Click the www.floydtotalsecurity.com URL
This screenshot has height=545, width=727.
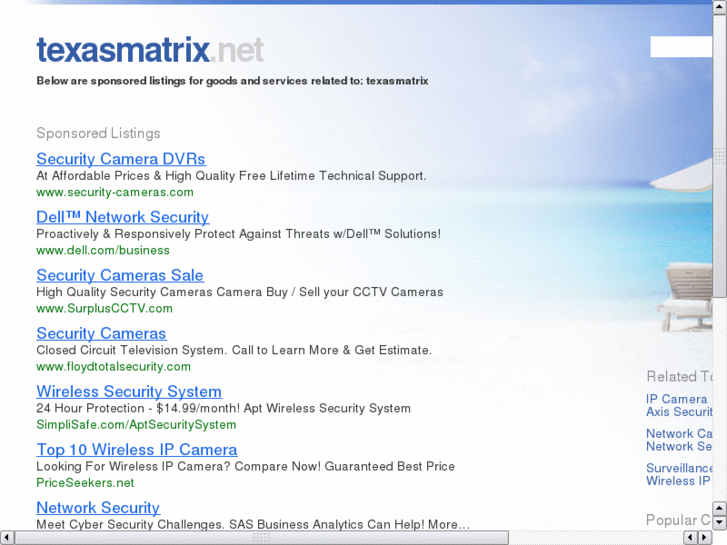point(113,367)
